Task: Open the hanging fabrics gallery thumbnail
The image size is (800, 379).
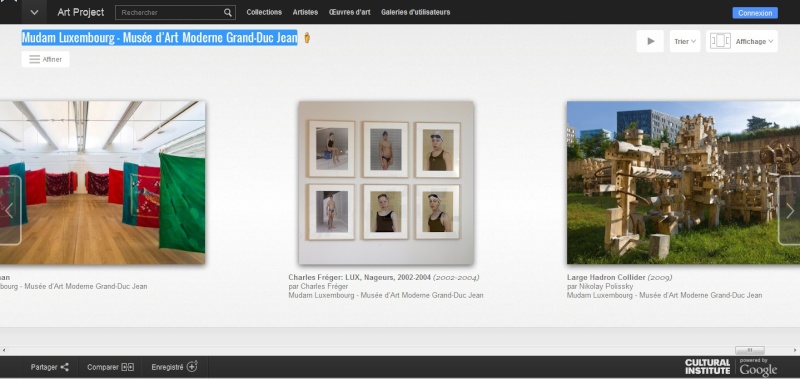Action: tap(103, 182)
